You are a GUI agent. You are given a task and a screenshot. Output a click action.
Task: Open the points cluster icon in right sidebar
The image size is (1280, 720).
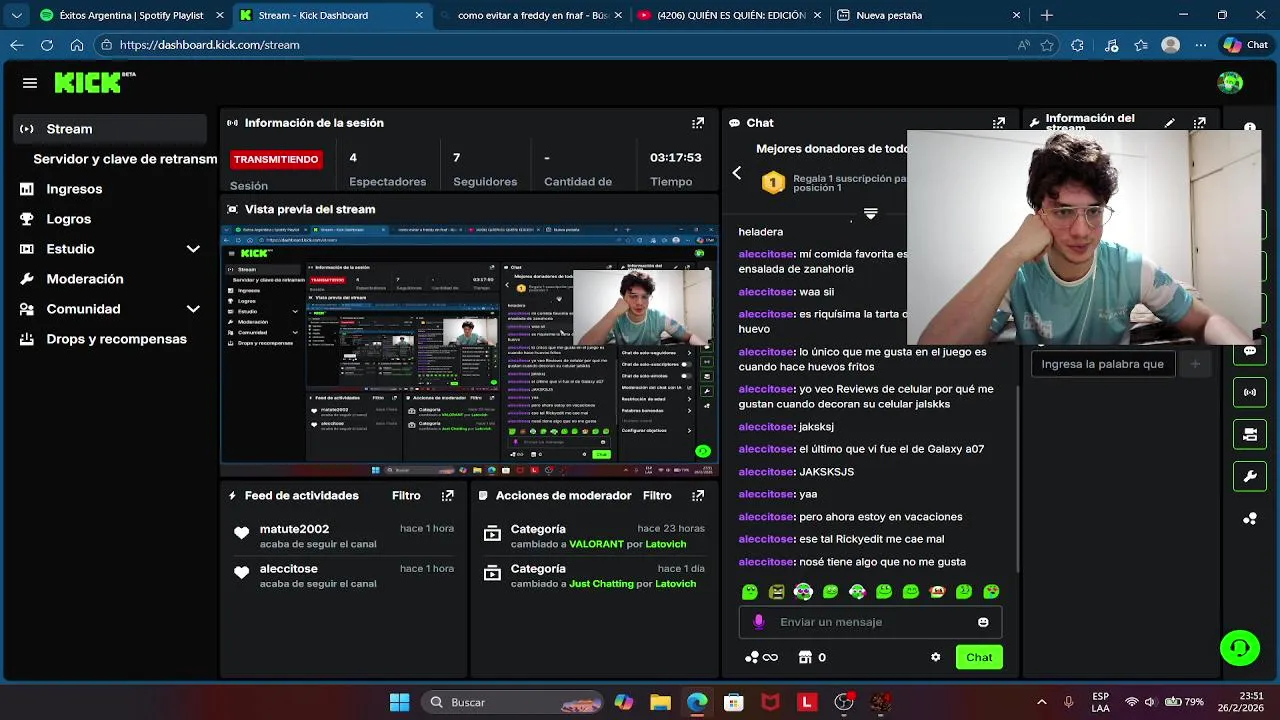[1250, 518]
